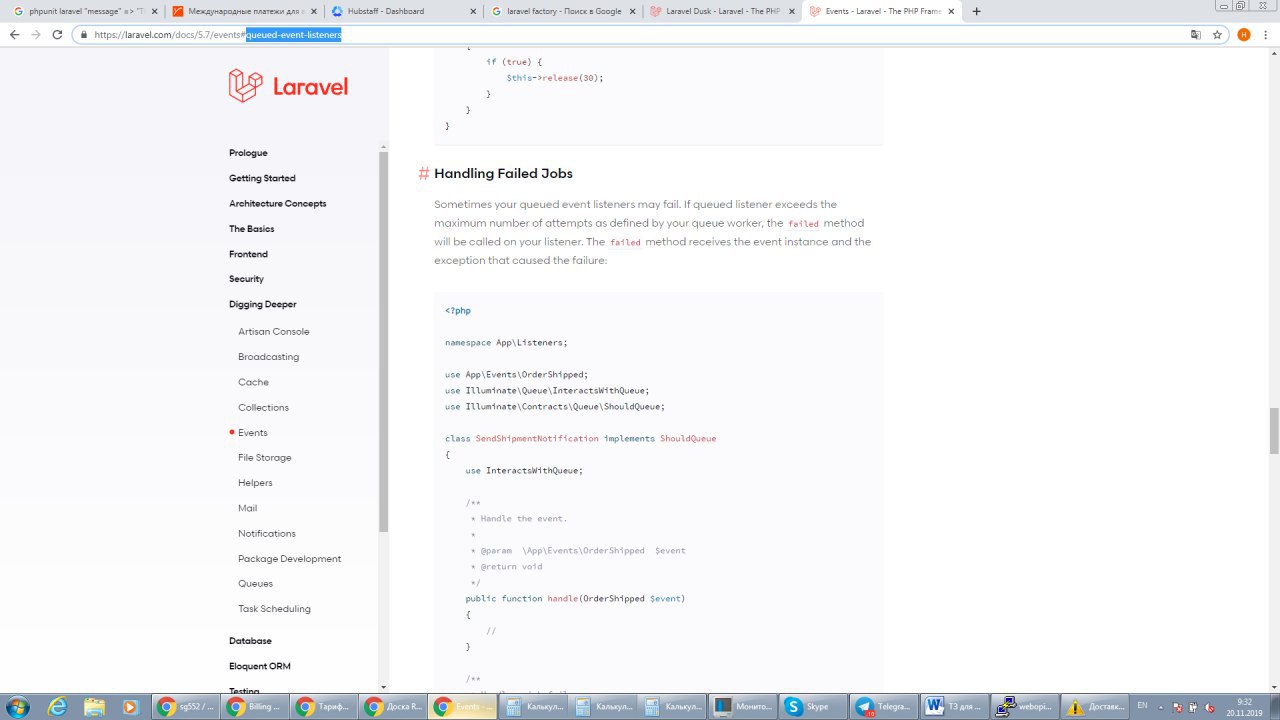The width and height of the screenshot is (1280, 720).
Task: Click the translate page icon in address bar
Action: pos(1195,34)
